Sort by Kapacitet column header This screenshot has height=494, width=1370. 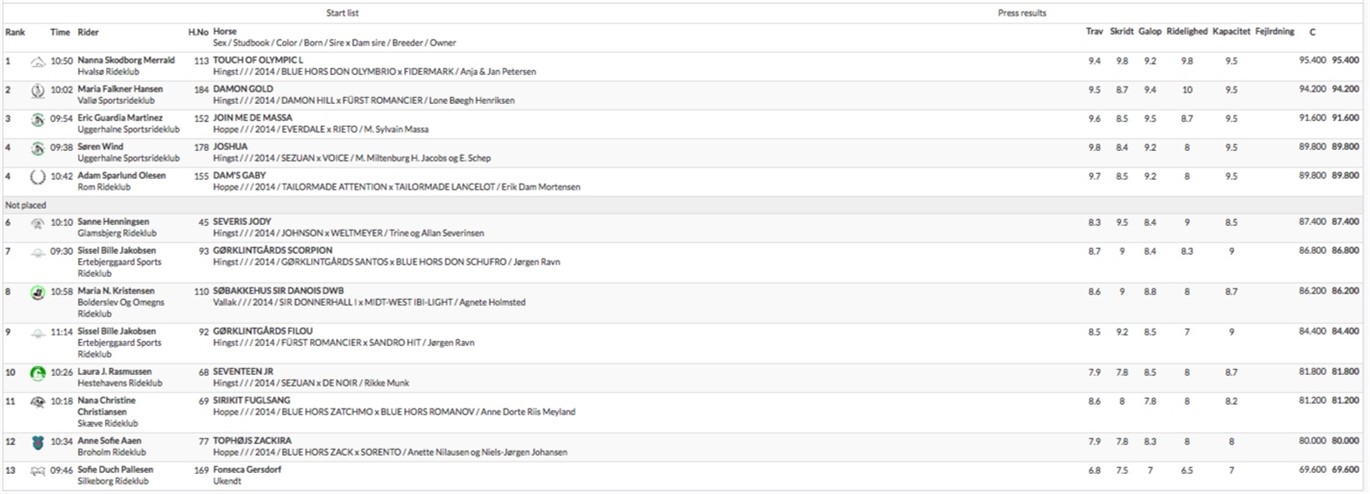(1231, 32)
